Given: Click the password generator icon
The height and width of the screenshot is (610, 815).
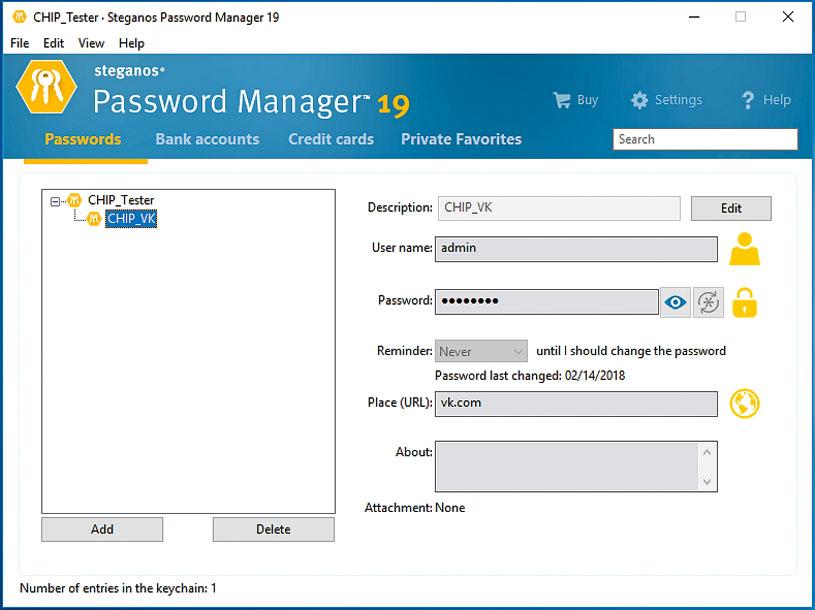Looking at the screenshot, I should 708,302.
